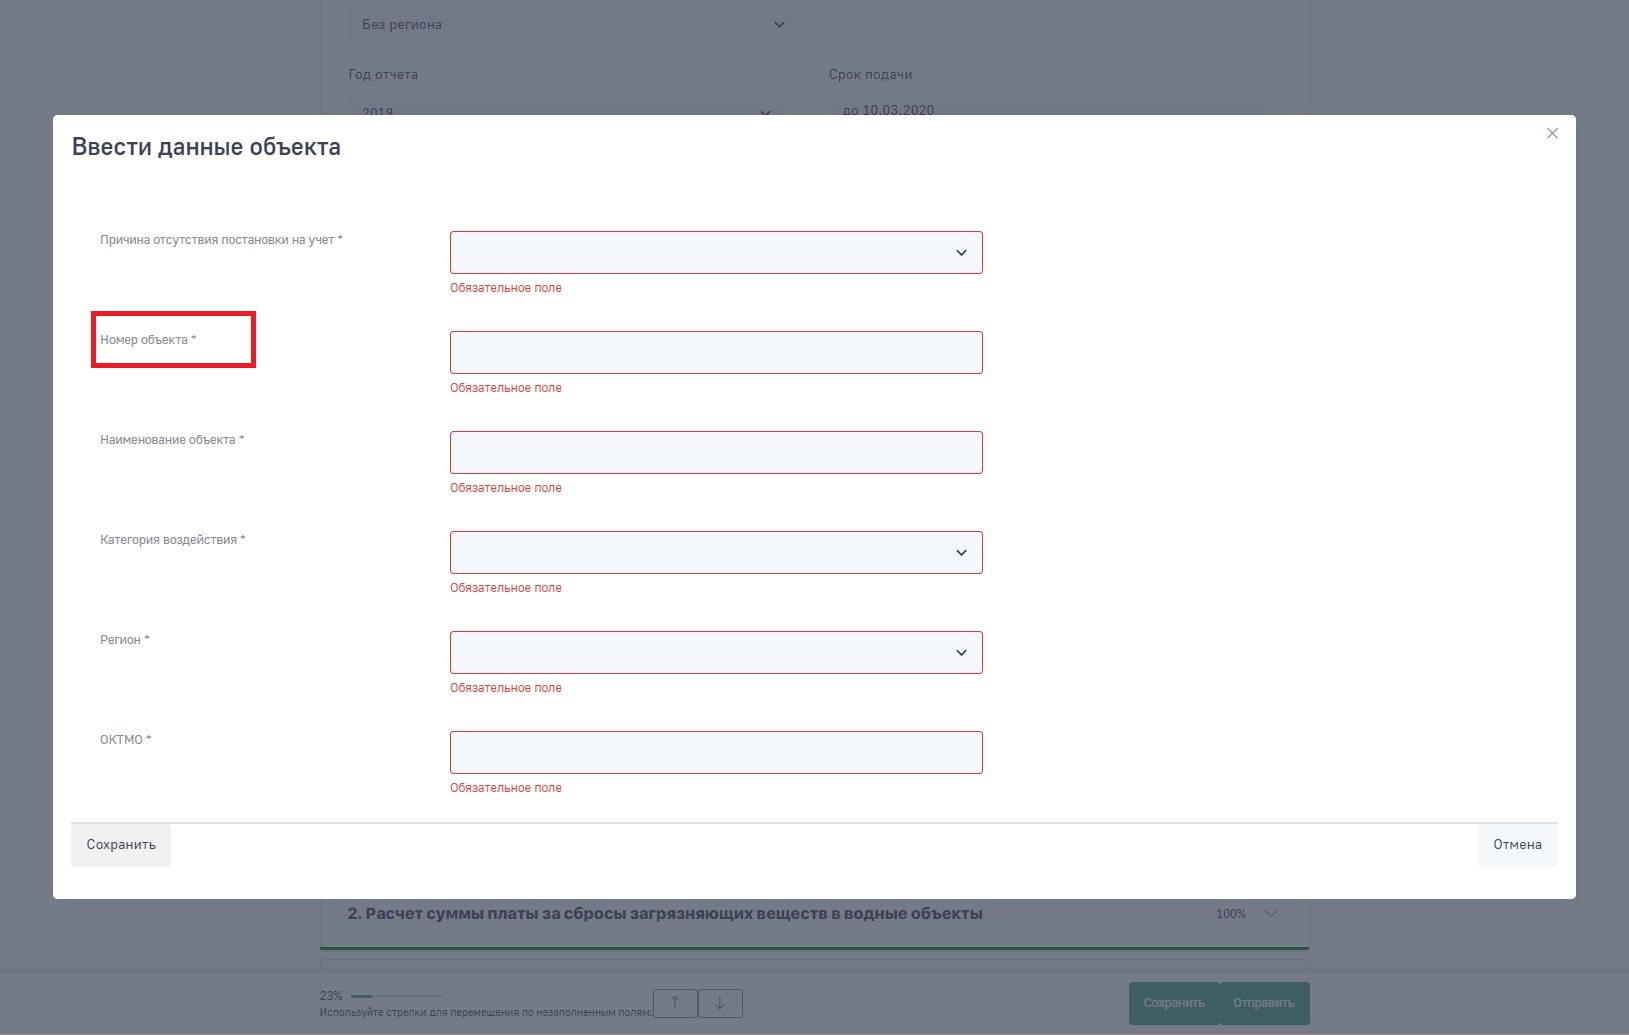Expand section 2 chevron next to 100%

(x=1271, y=914)
